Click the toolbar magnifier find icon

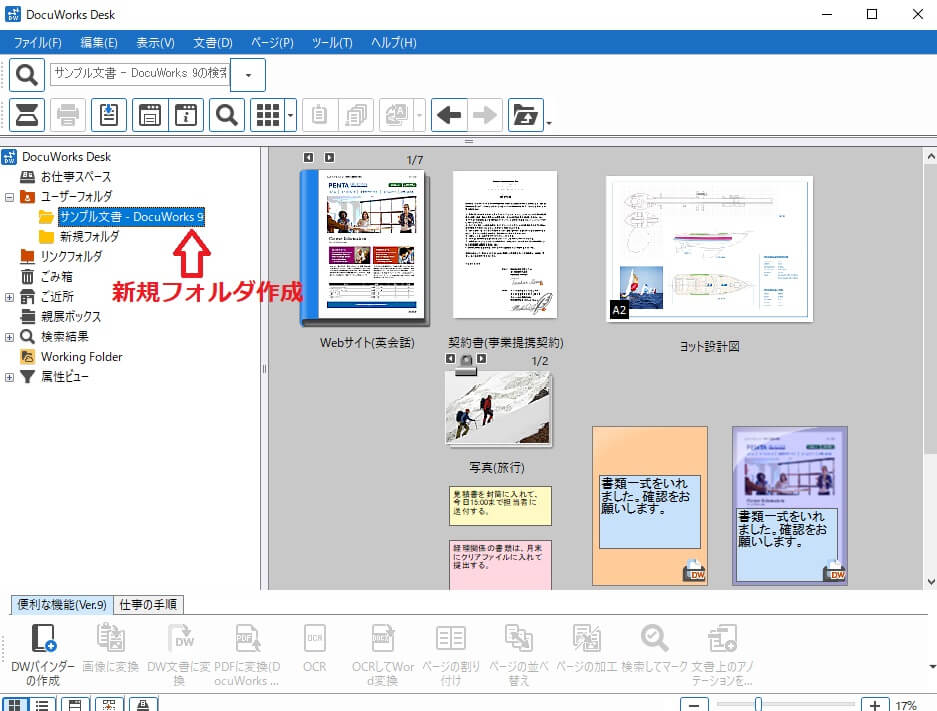226,115
